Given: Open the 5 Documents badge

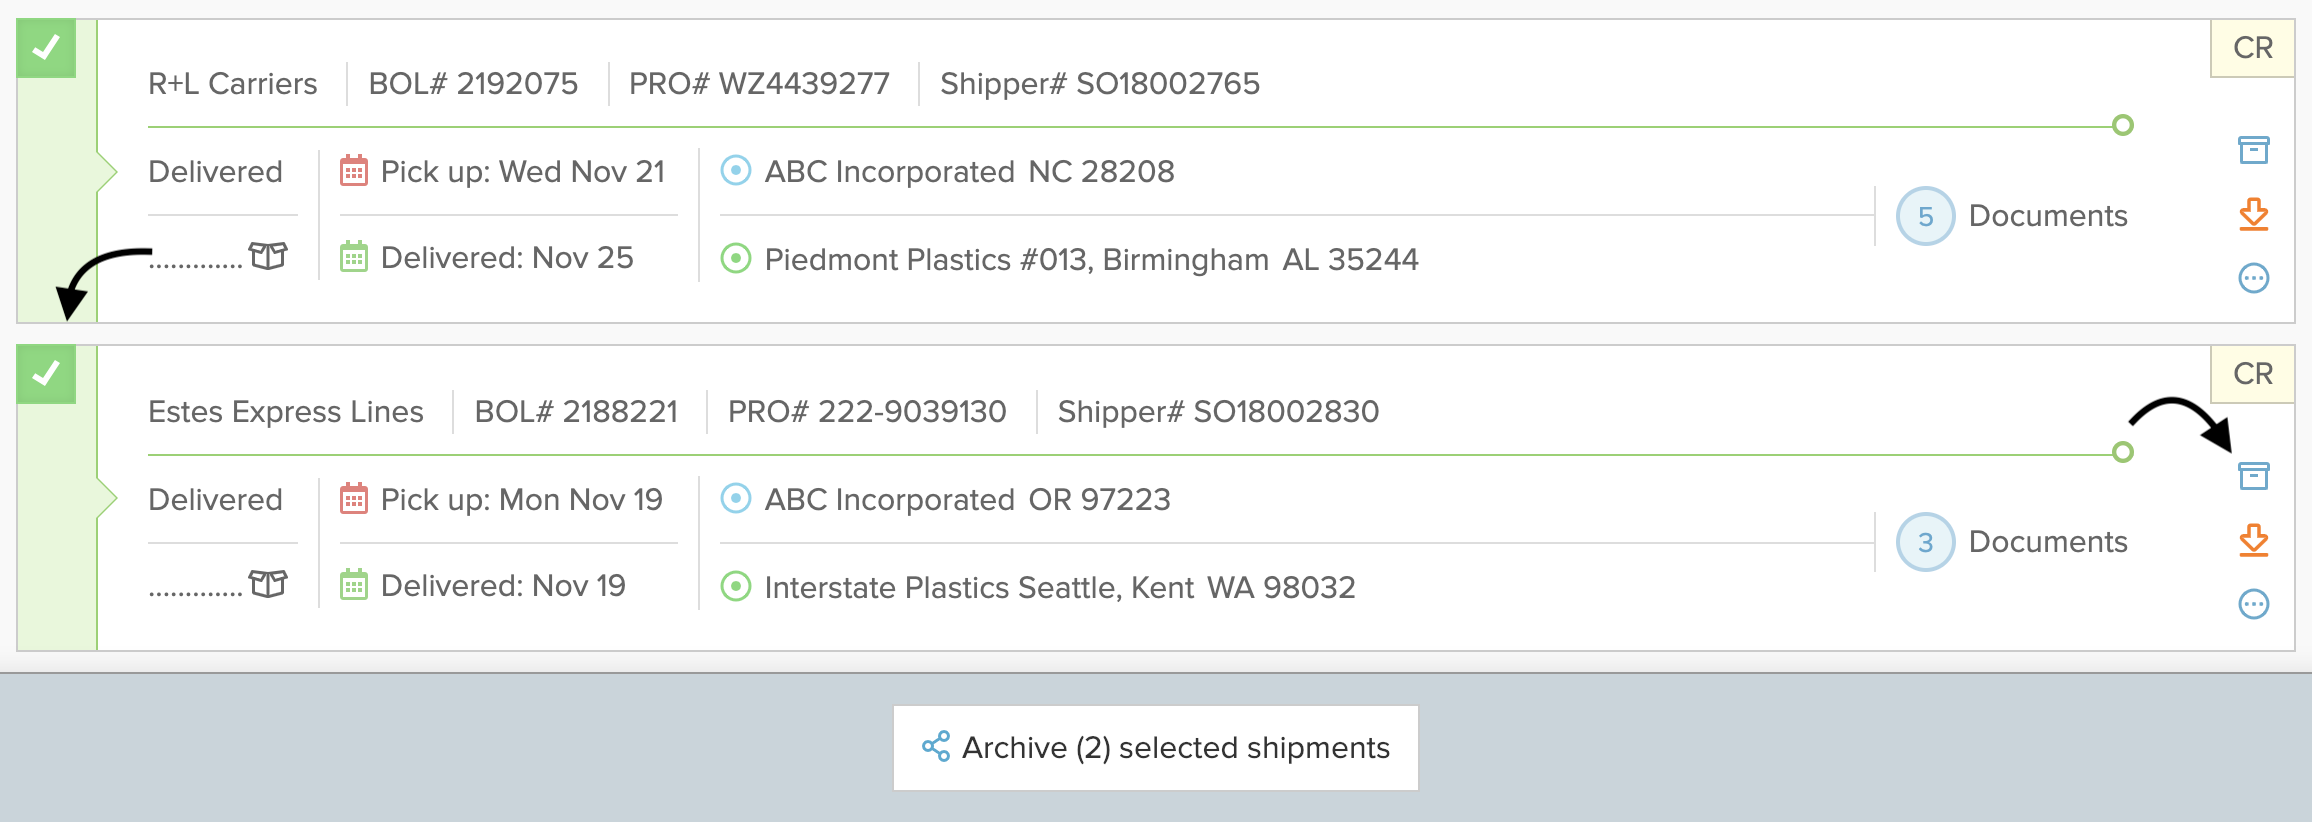Looking at the screenshot, I should pos(1925,216).
